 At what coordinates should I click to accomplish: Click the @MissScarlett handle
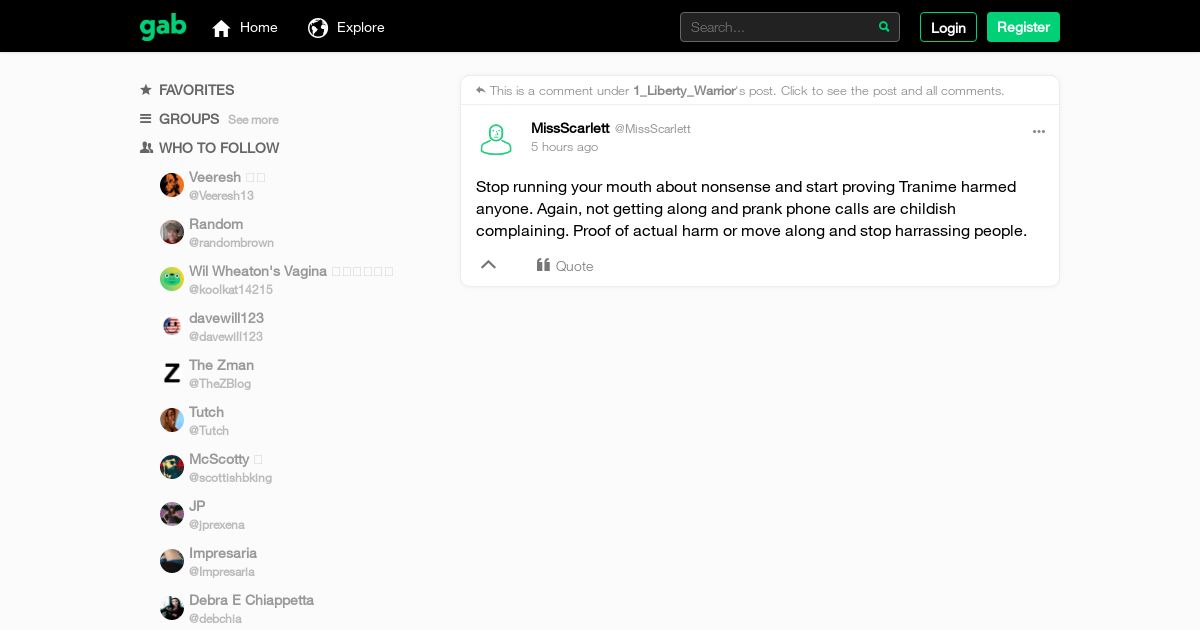pos(653,129)
